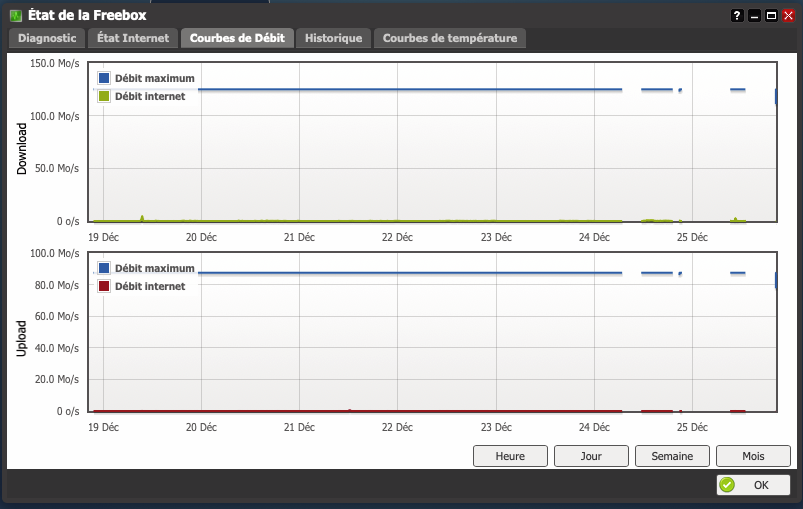Maximize the État de la Freebox window
The image size is (803, 509).
click(x=771, y=16)
